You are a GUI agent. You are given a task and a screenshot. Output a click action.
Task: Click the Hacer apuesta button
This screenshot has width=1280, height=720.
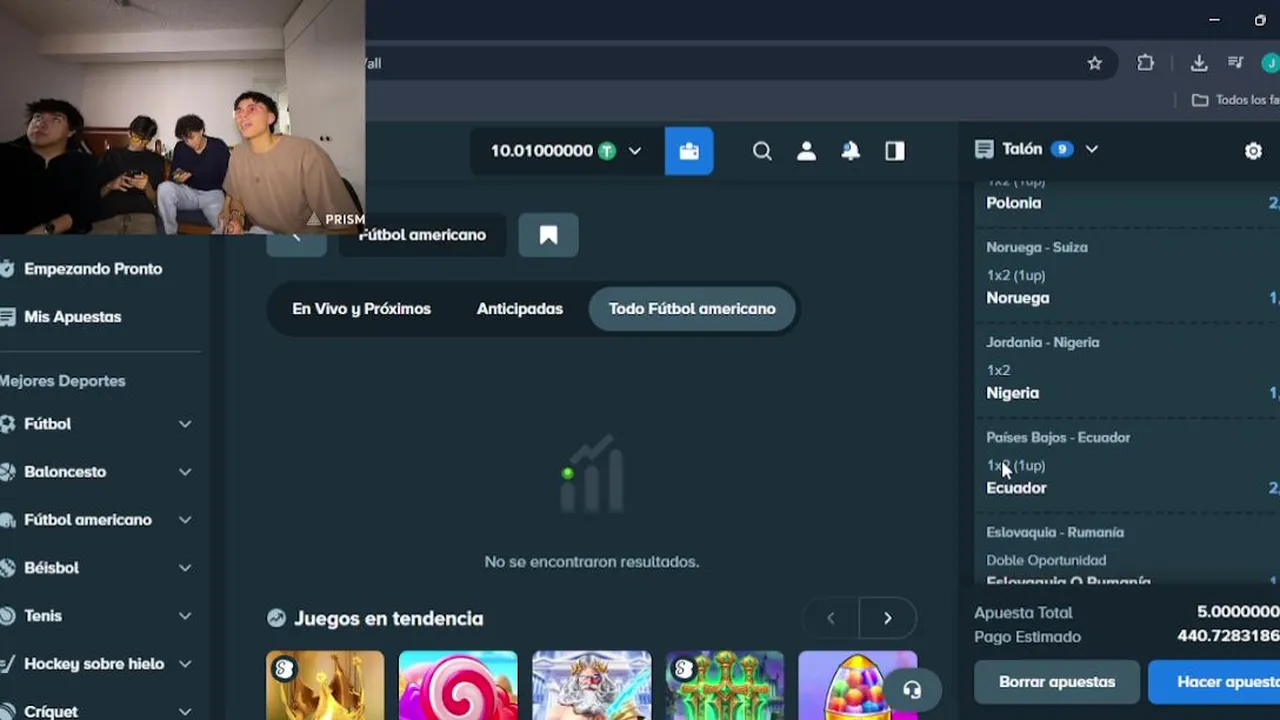[x=1214, y=682]
